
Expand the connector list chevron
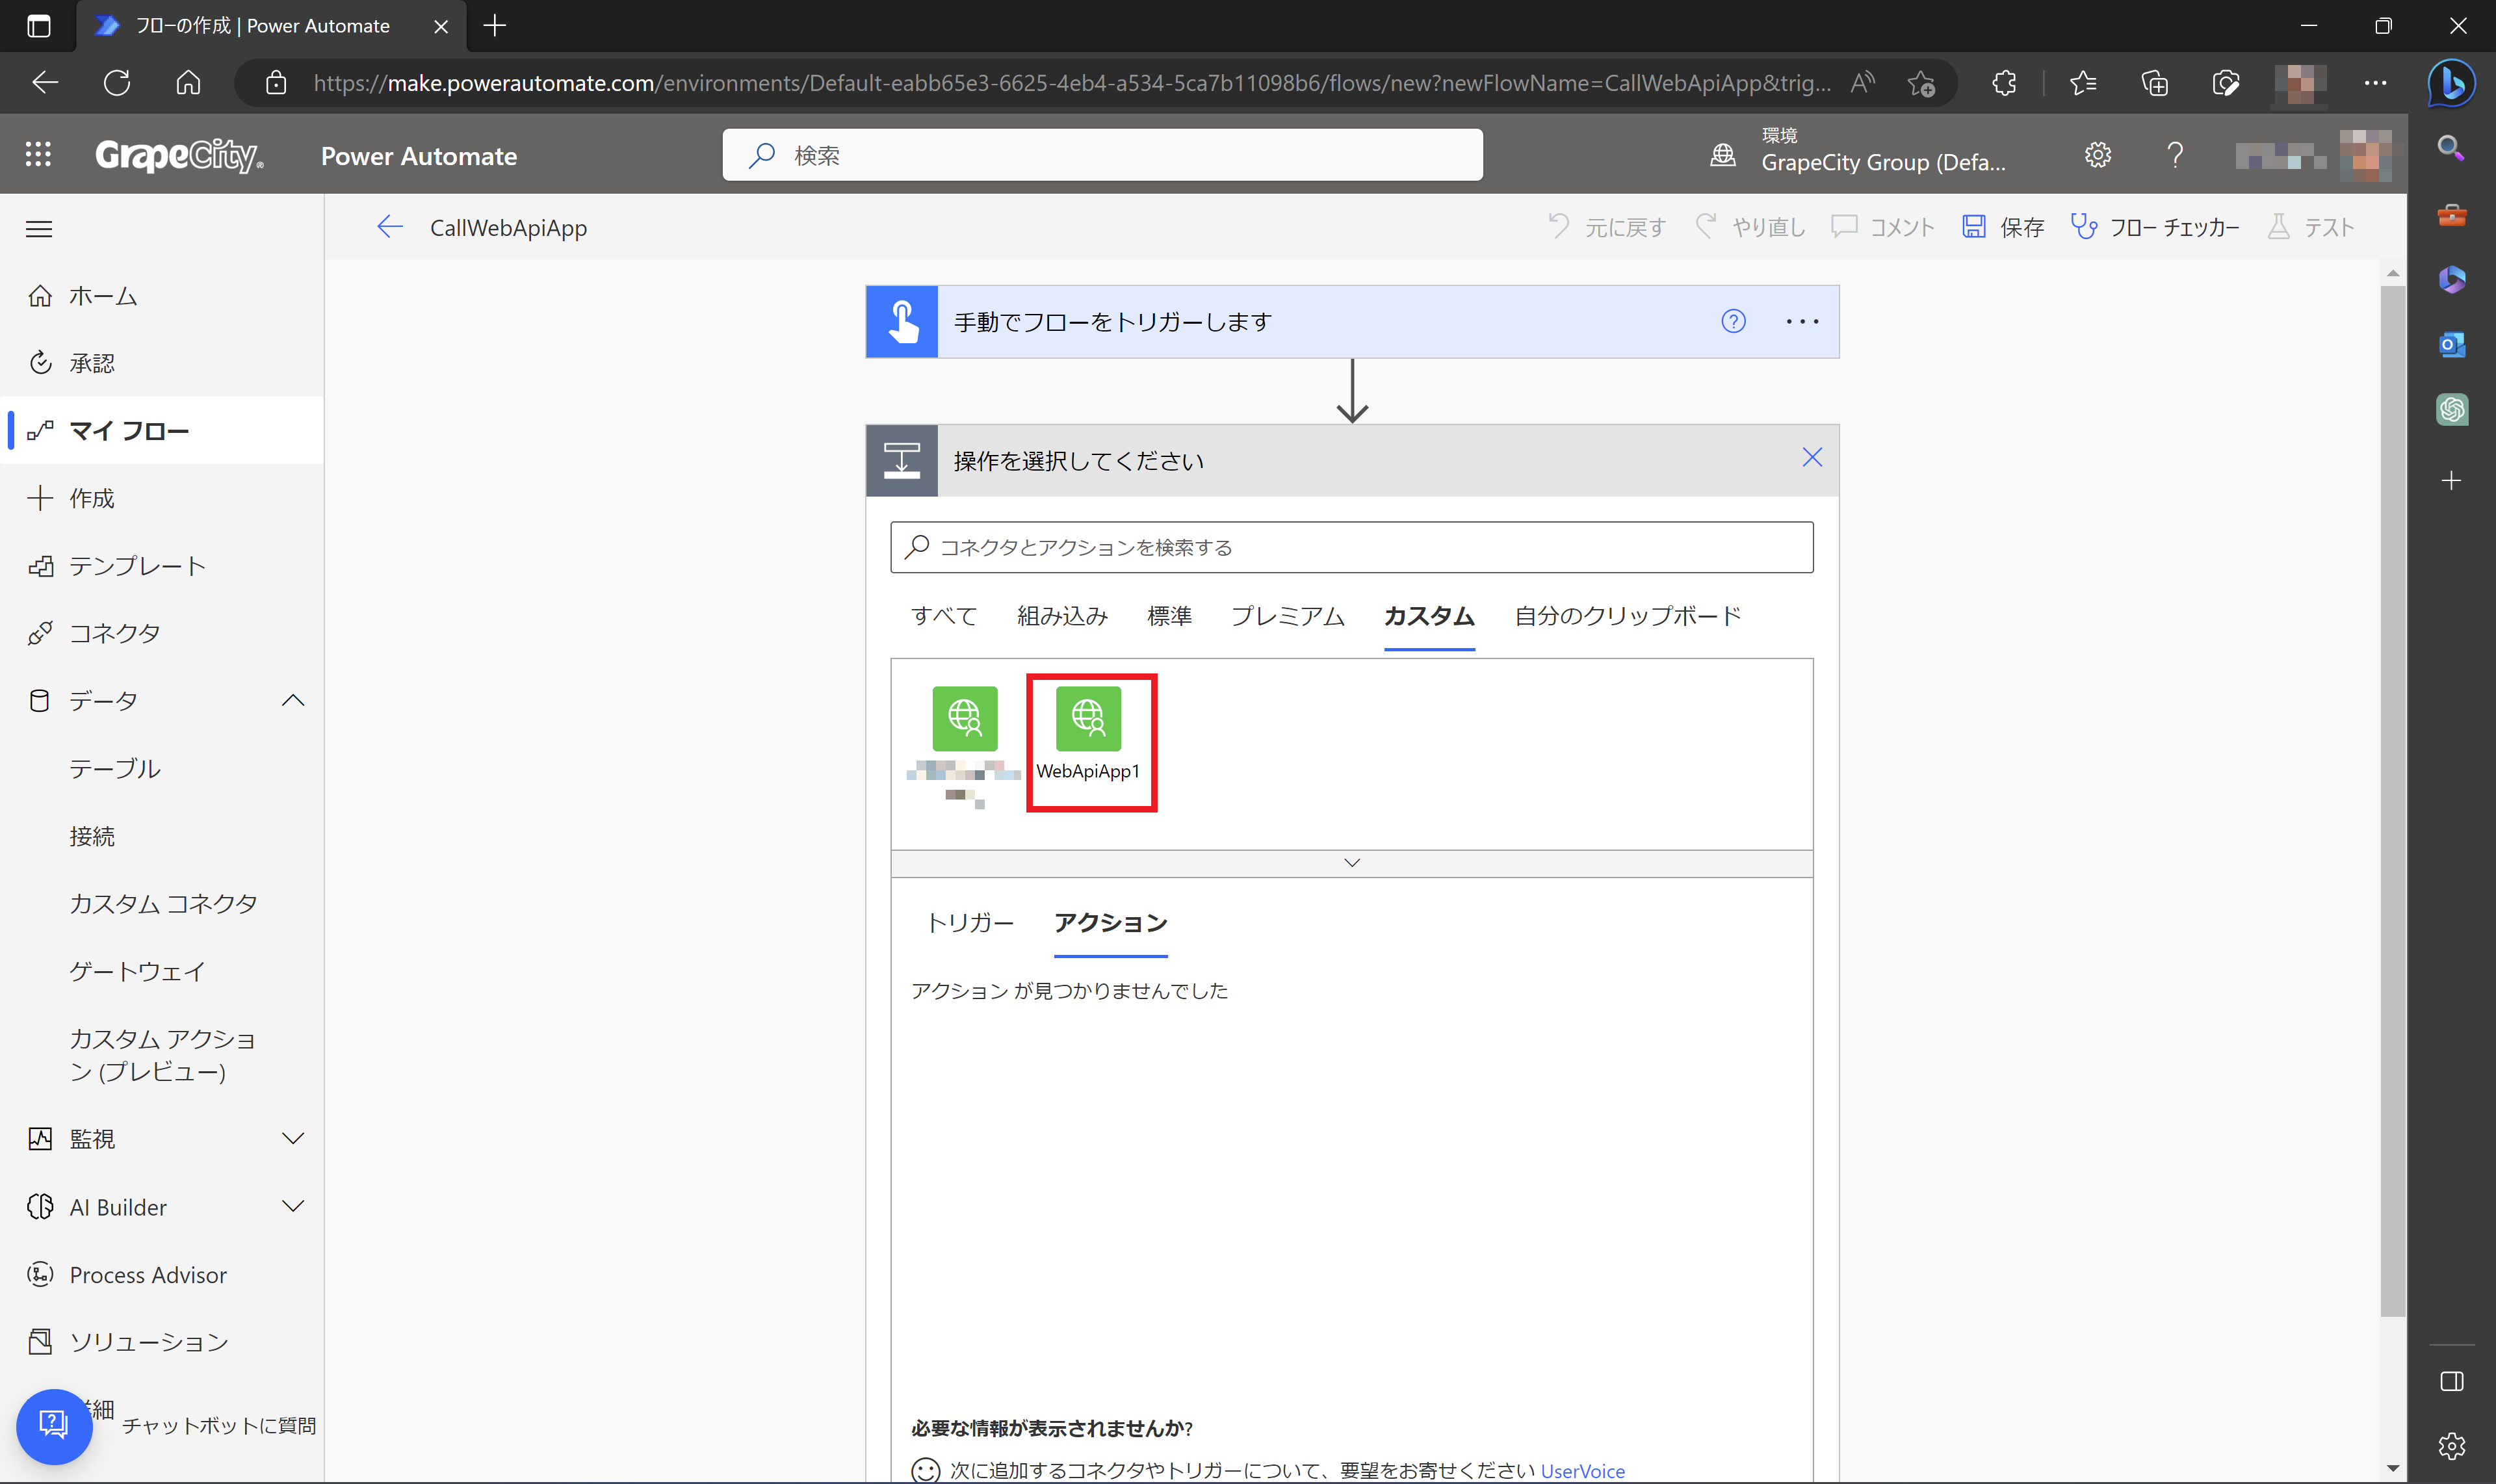tap(1352, 863)
